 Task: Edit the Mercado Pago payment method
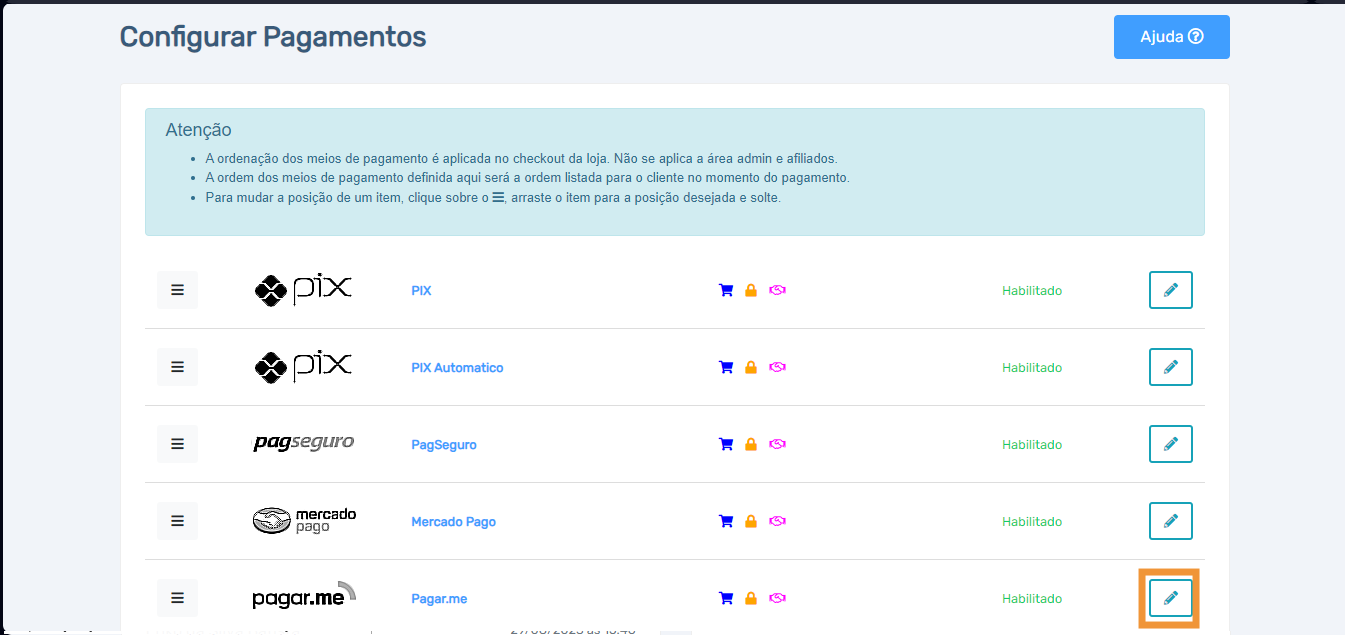[x=1171, y=521]
